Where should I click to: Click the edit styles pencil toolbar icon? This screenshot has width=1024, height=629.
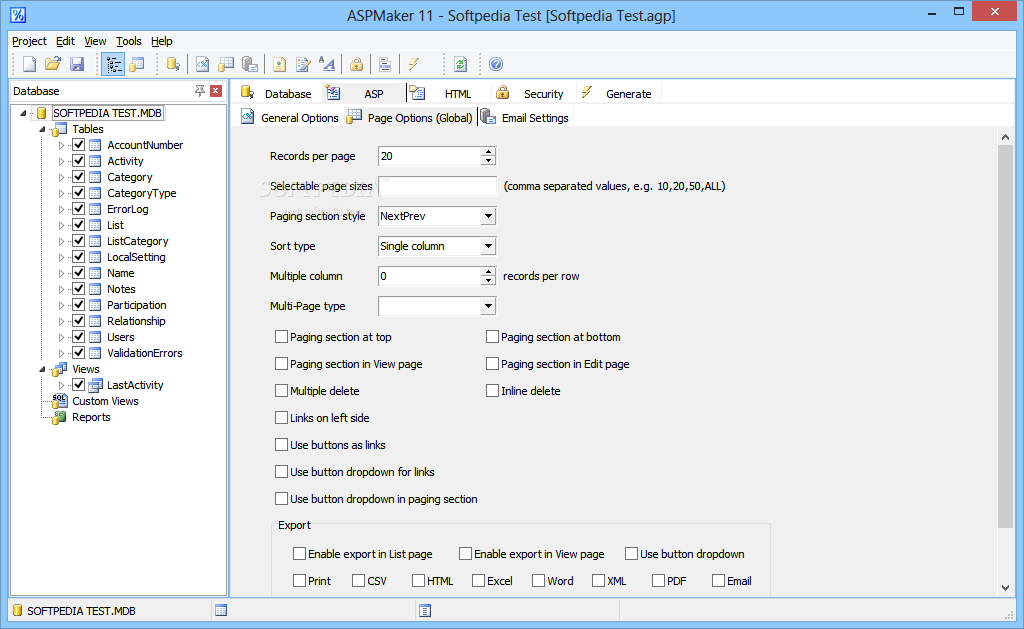303,64
